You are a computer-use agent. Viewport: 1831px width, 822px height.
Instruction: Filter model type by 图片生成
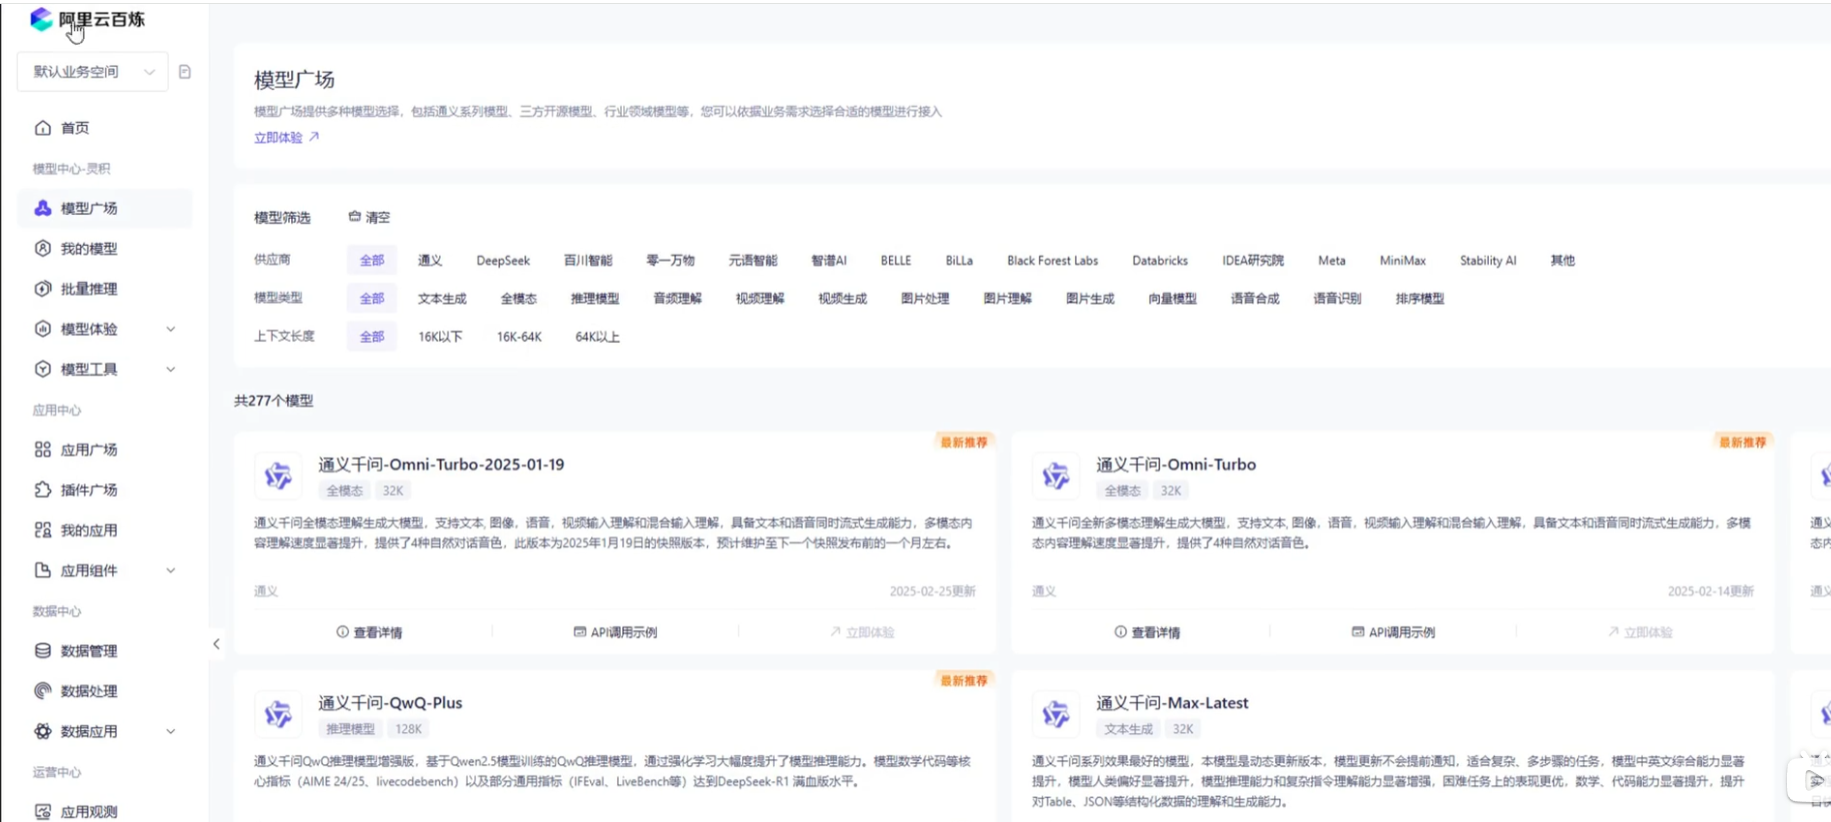tap(1090, 298)
